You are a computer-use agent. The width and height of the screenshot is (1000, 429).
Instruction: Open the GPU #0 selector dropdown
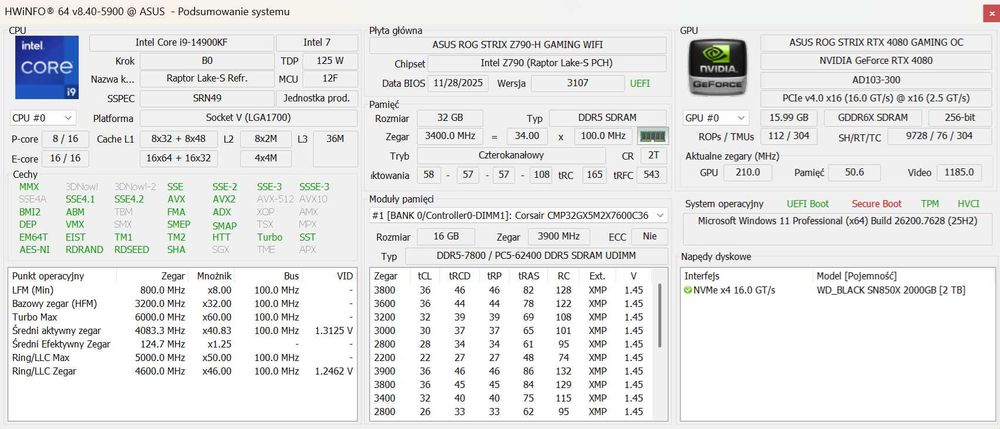click(x=716, y=118)
